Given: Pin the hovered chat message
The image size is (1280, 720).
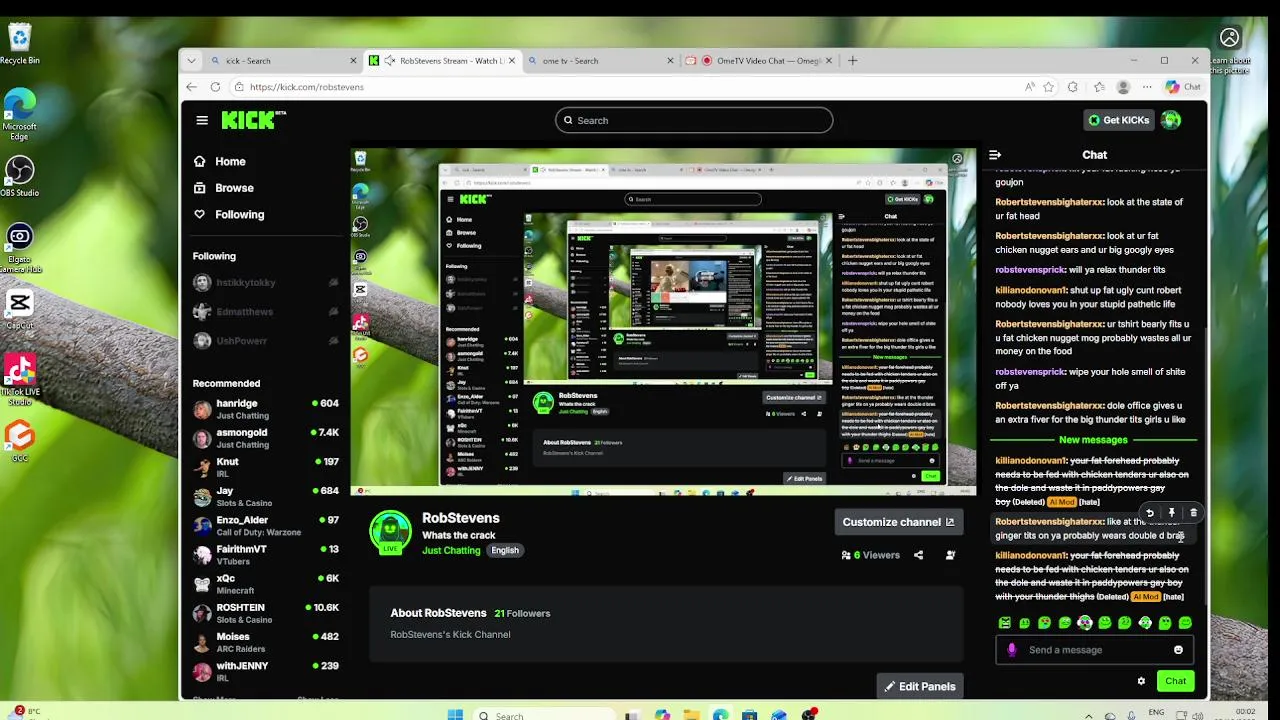Looking at the screenshot, I should tap(1172, 513).
